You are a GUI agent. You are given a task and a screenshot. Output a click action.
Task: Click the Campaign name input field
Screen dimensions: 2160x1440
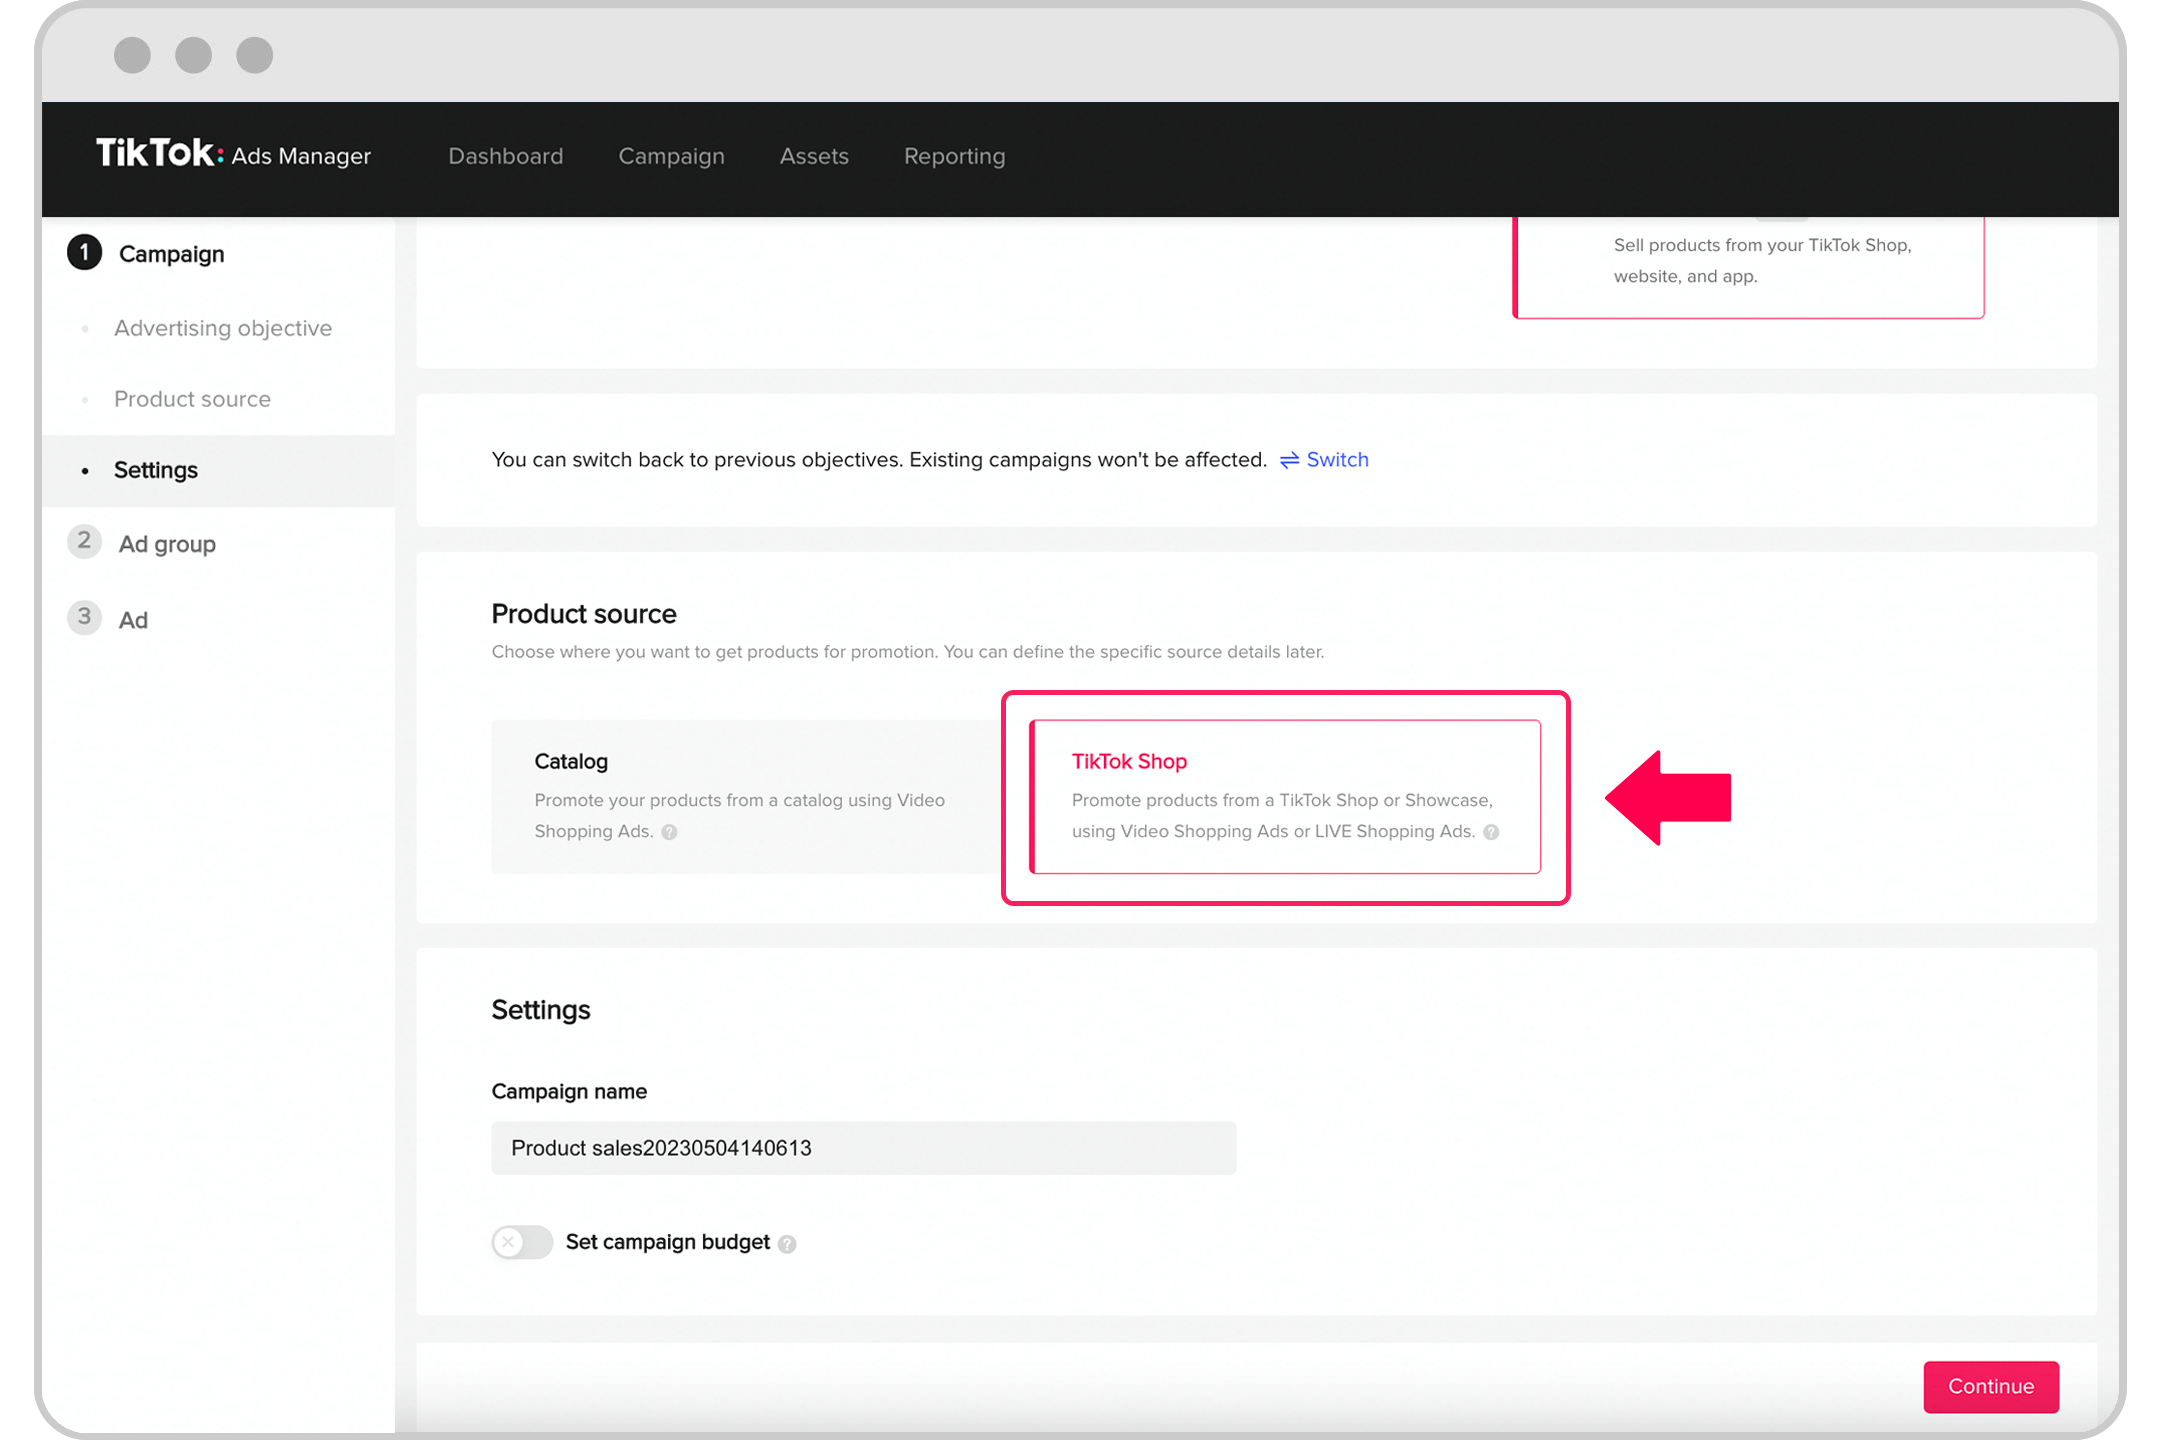[x=863, y=1148]
